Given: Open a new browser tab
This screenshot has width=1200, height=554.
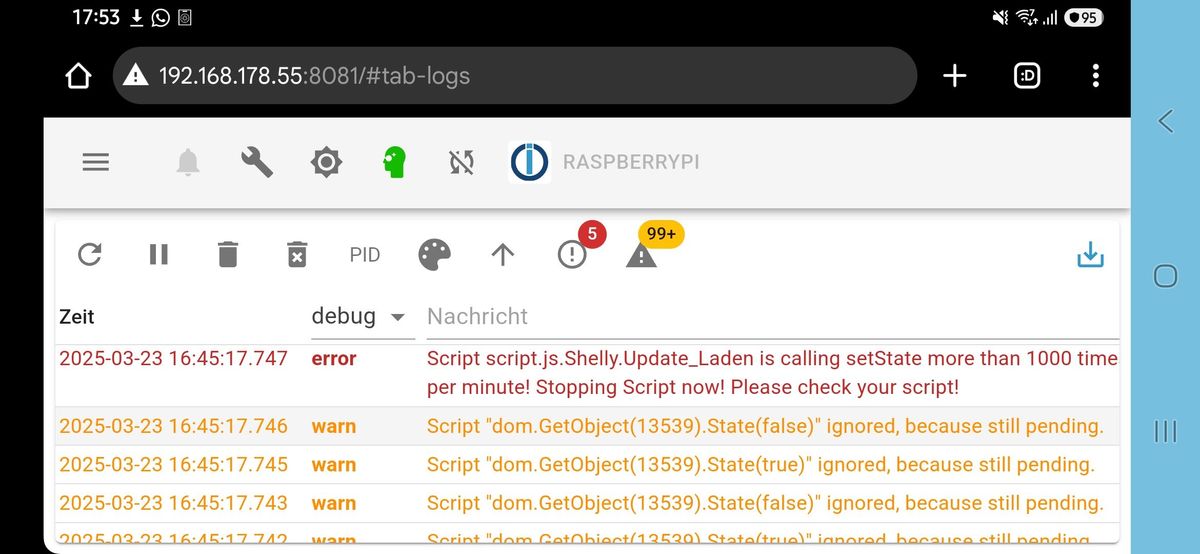Looking at the screenshot, I should 955,76.
